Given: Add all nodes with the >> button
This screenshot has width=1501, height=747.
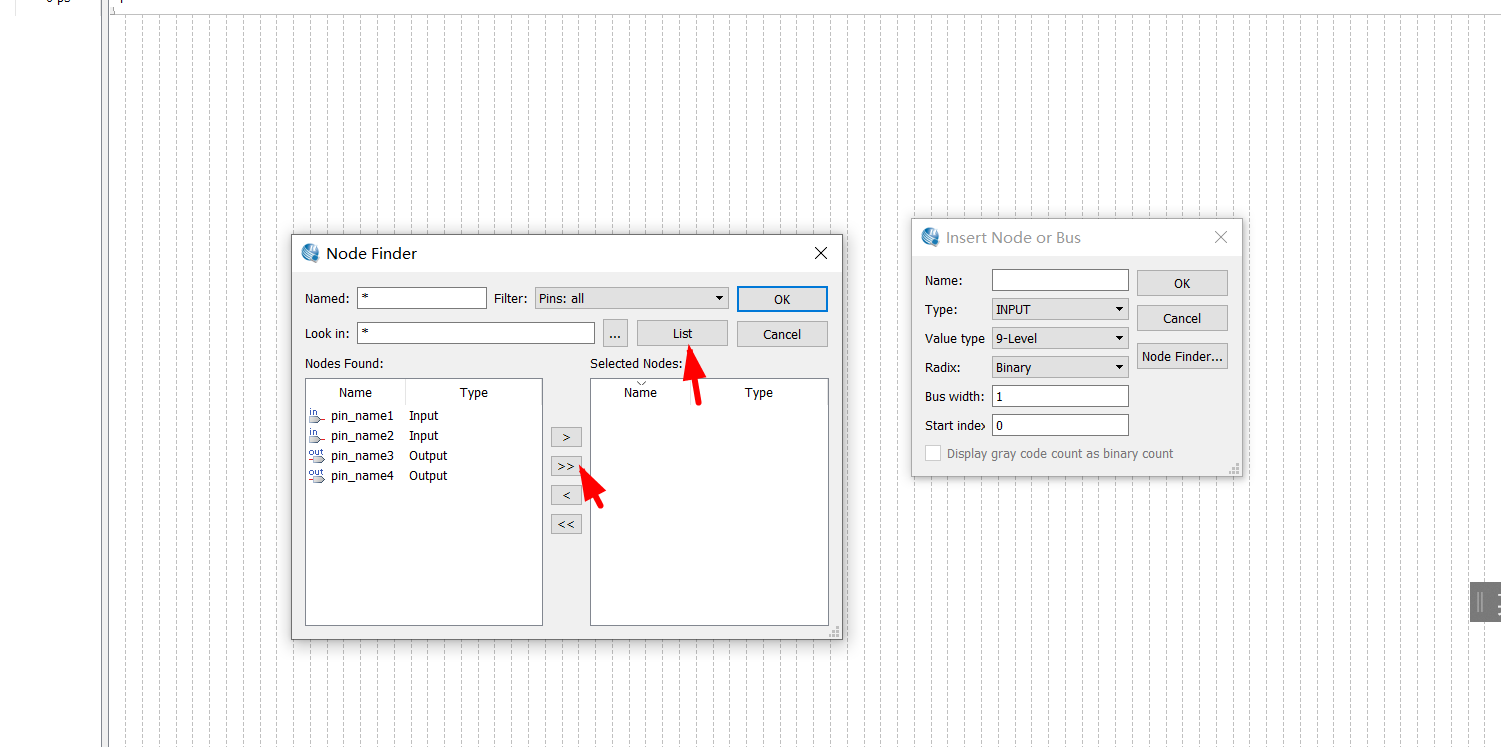Looking at the screenshot, I should tap(566, 466).
